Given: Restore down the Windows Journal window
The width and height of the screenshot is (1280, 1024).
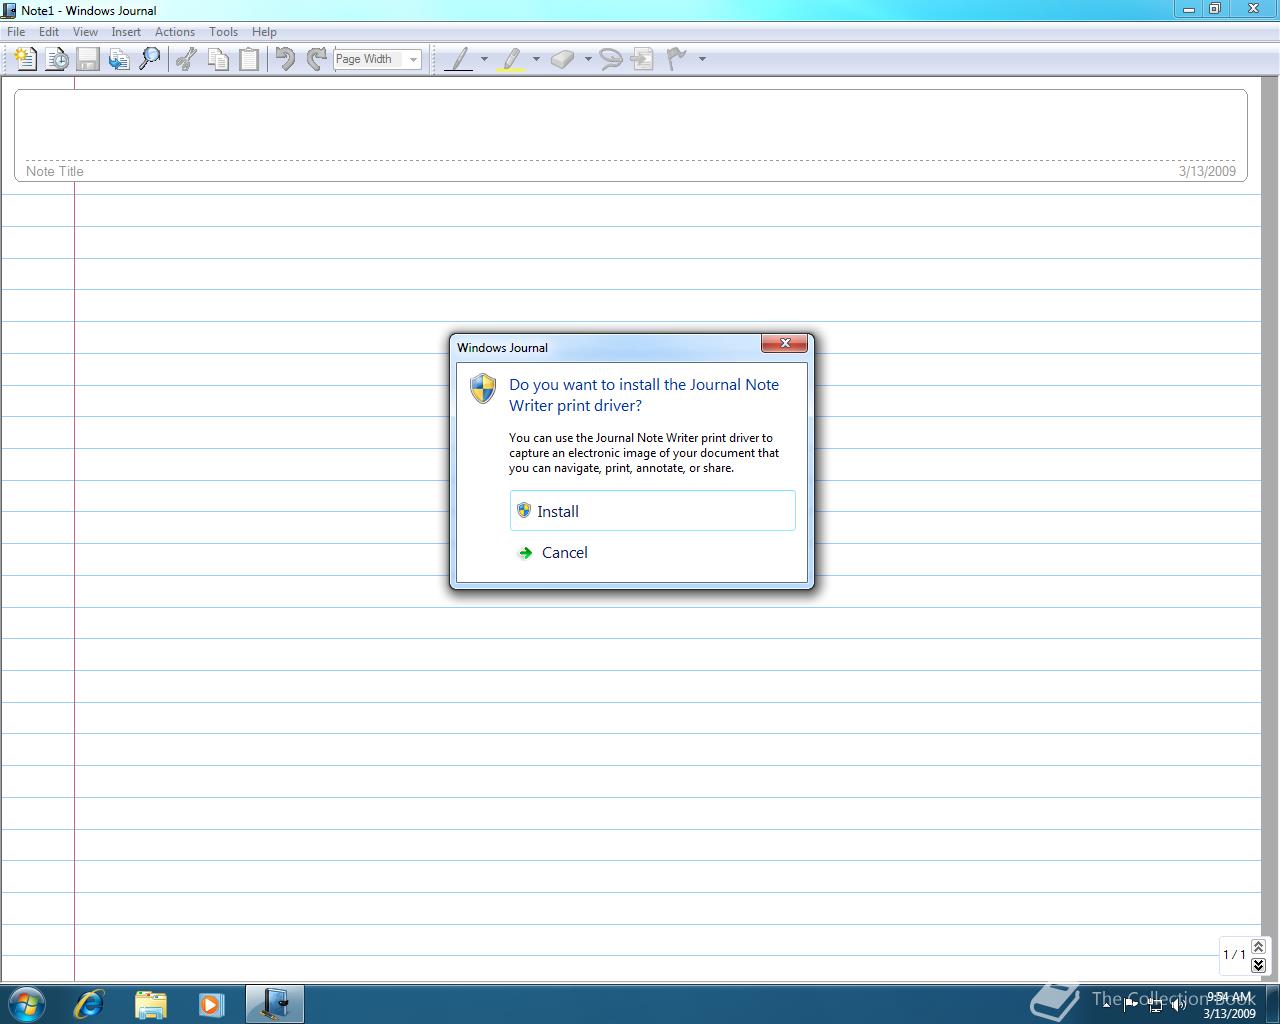Looking at the screenshot, I should [1215, 9].
